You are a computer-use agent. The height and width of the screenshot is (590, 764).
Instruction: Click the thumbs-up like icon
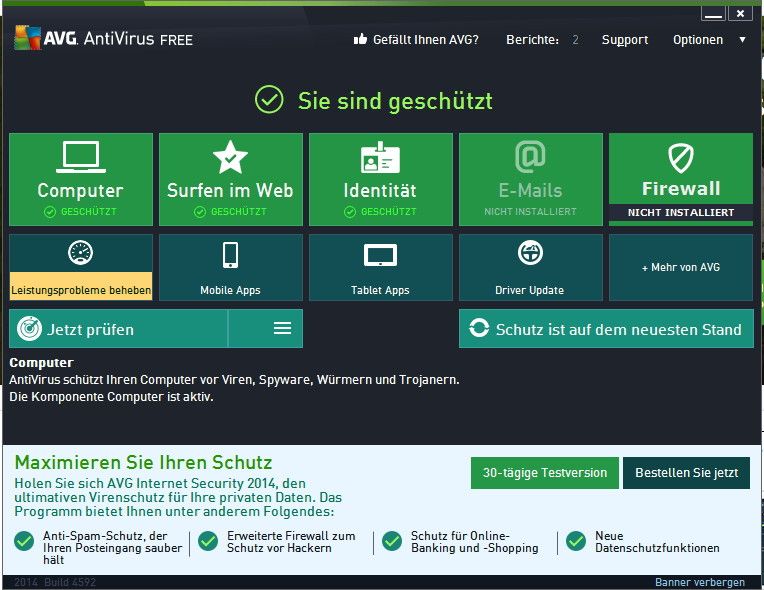pyautogui.click(x=360, y=39)
